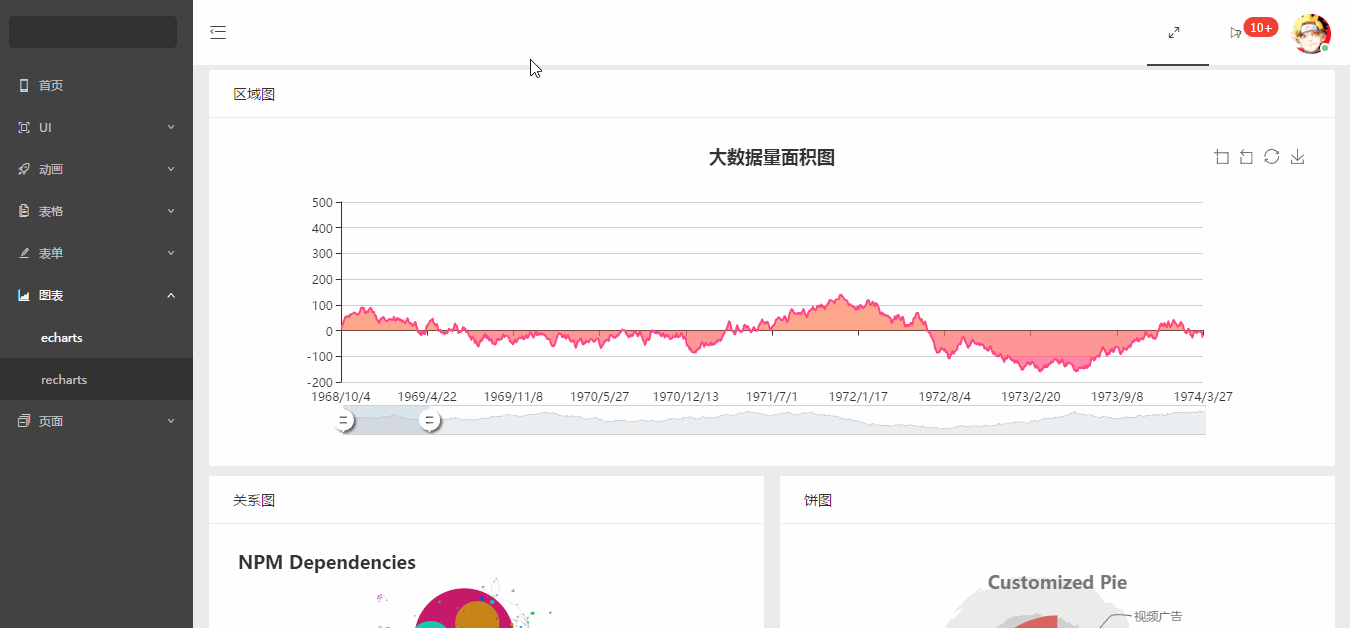
Task: Restore the area chart with the refresh icon
Action: [1271, 157]
